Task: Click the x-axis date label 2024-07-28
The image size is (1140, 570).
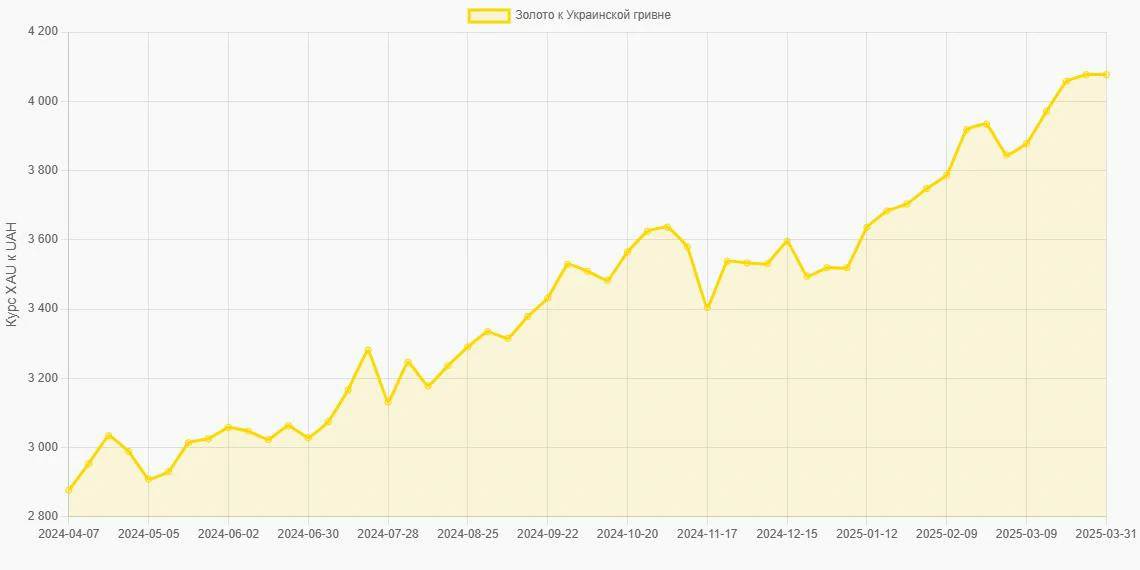Action: [388, 534]
